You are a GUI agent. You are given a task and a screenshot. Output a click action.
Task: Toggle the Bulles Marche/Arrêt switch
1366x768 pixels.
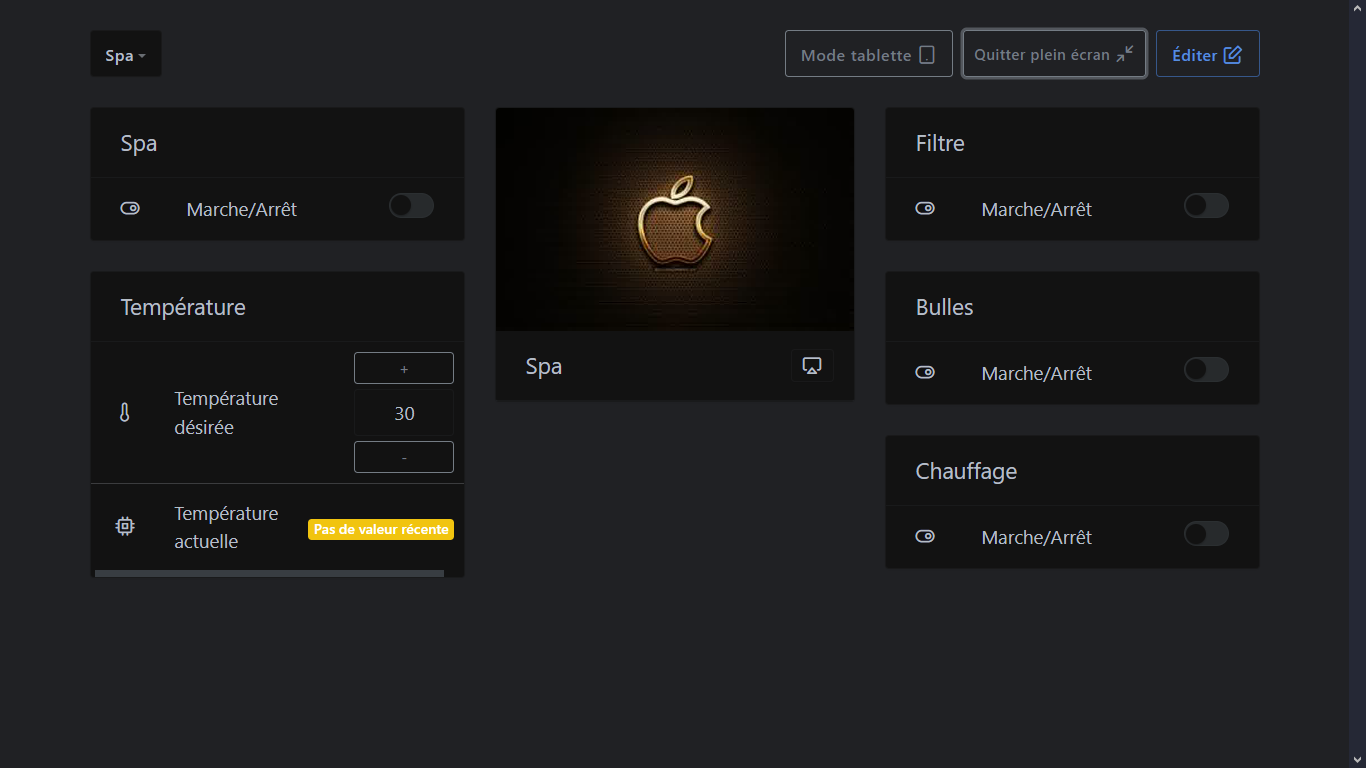1206,370
